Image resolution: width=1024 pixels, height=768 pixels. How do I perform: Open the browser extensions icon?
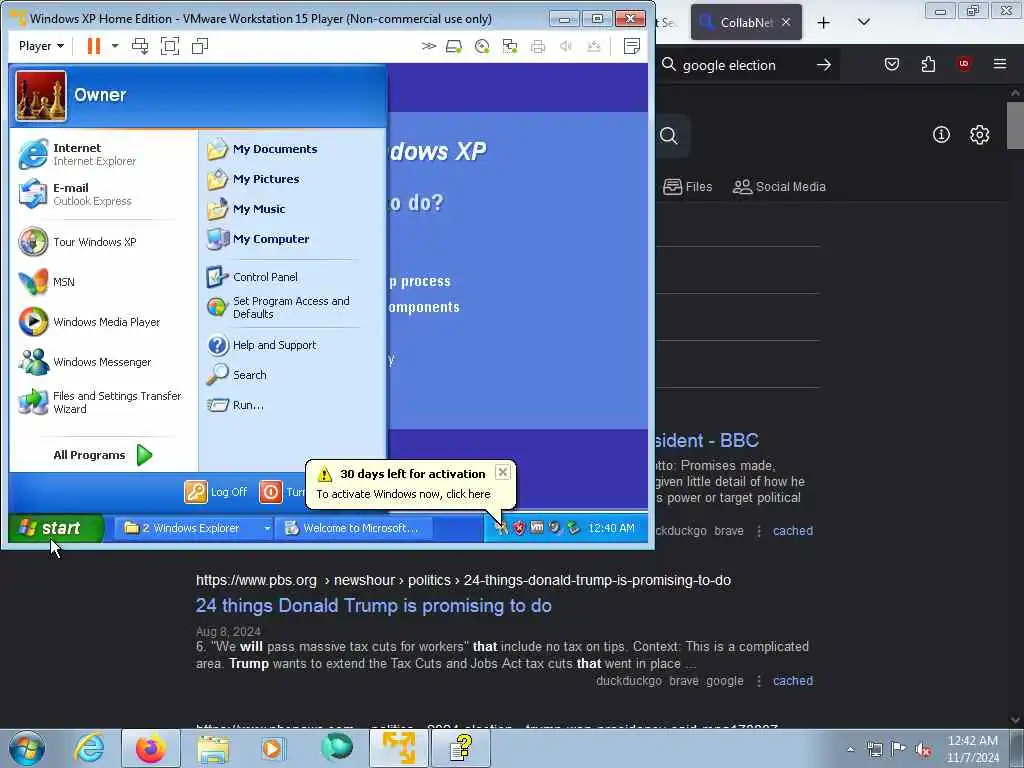point(928,64)
